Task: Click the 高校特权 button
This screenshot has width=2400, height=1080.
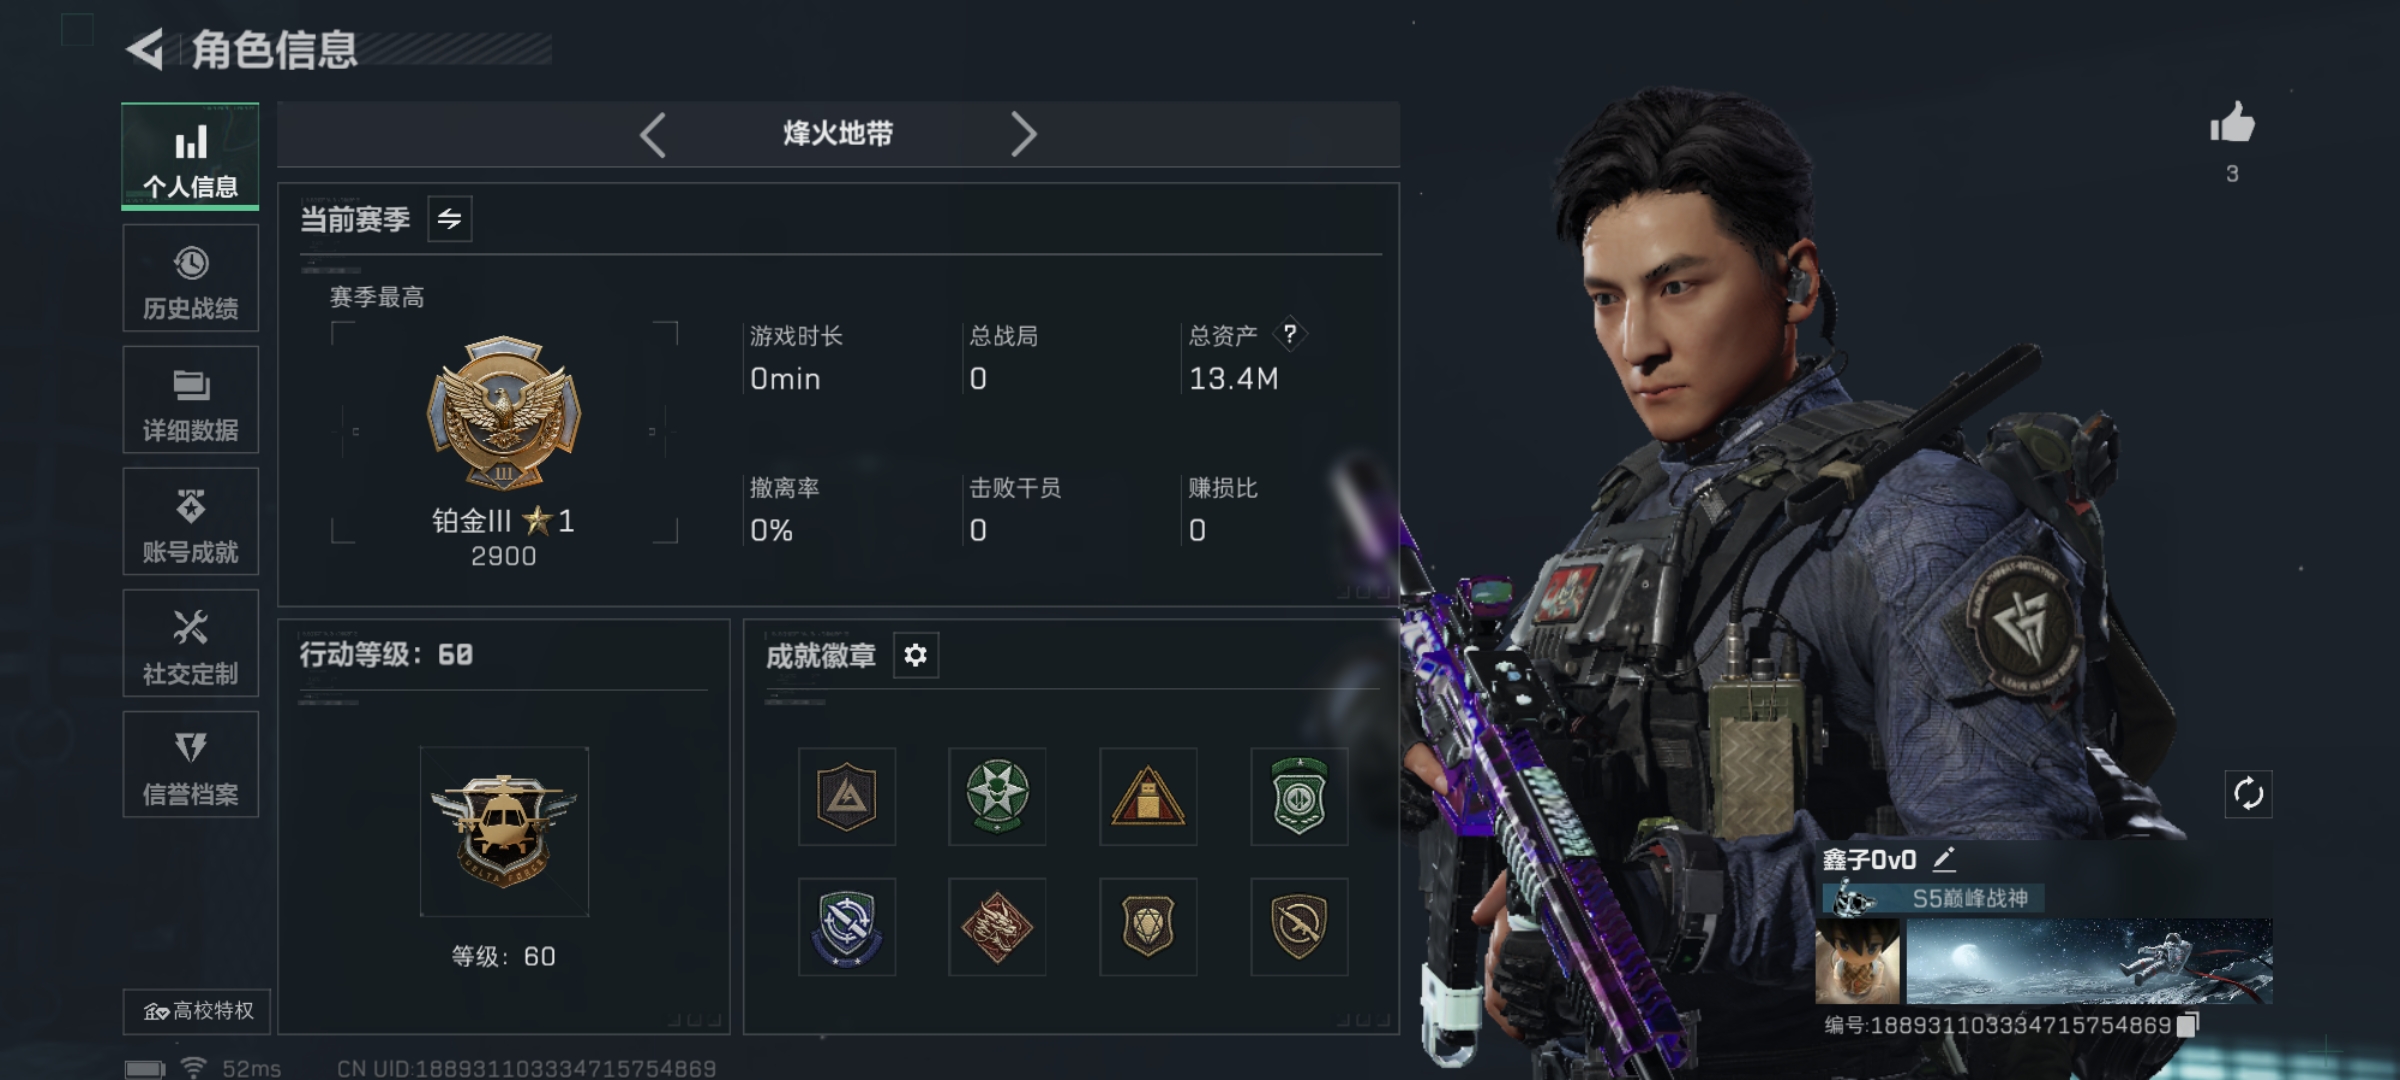Action: 197,1011
